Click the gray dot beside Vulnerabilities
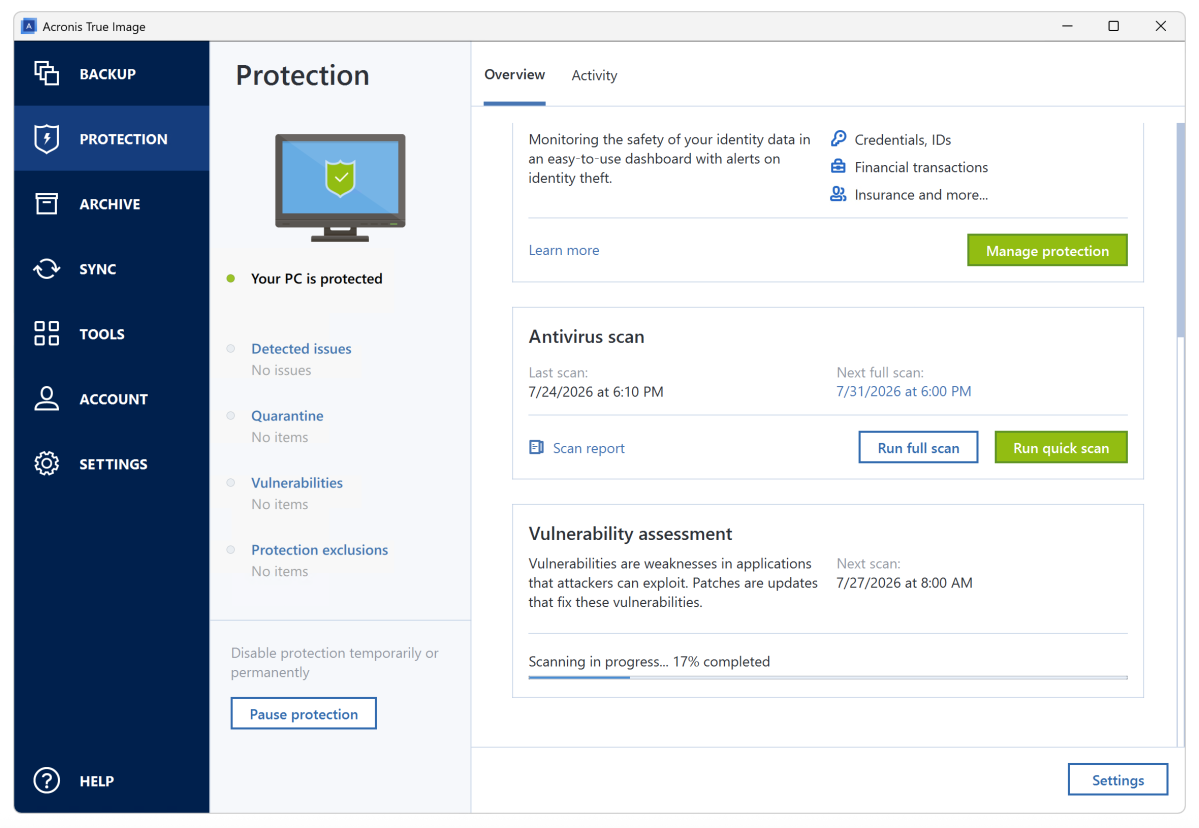Viewport: 1199px width, 828px height. [x=230, y=482]
